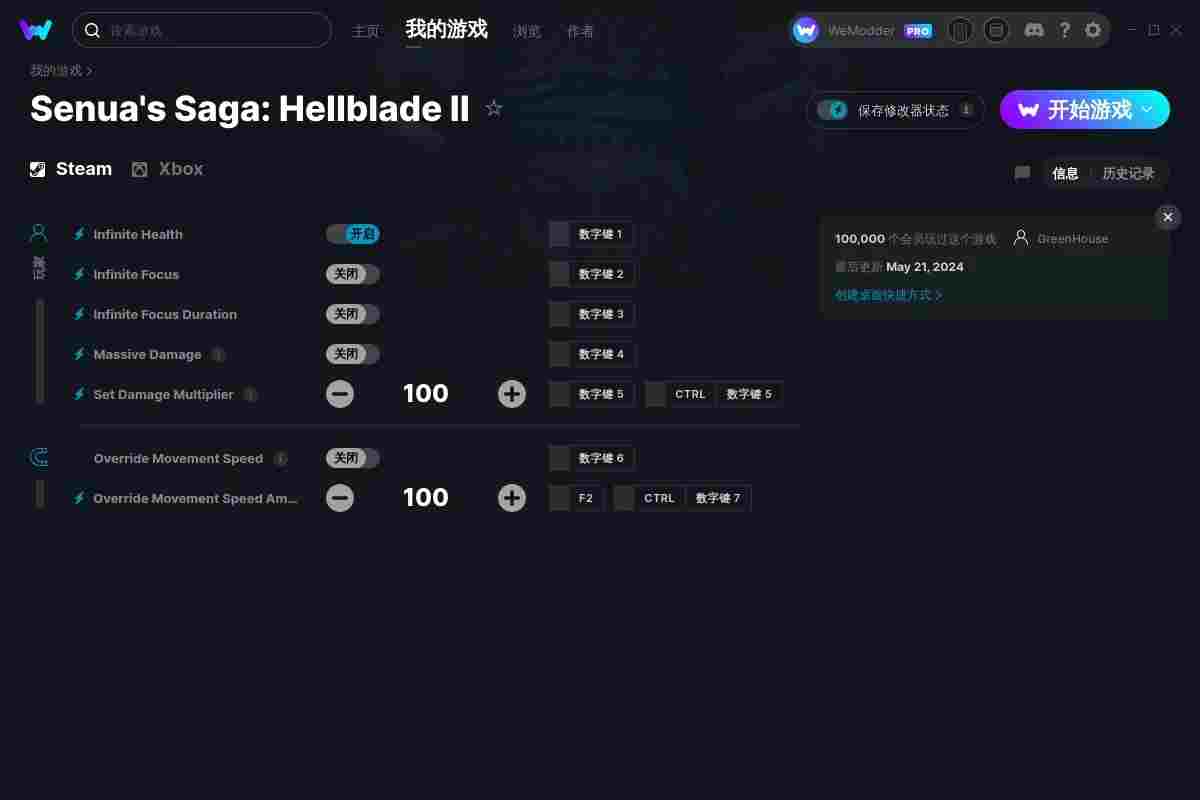Screen dimensions: 1200x800
Task: Select the Steam platform tab
Action: [71, 169]
